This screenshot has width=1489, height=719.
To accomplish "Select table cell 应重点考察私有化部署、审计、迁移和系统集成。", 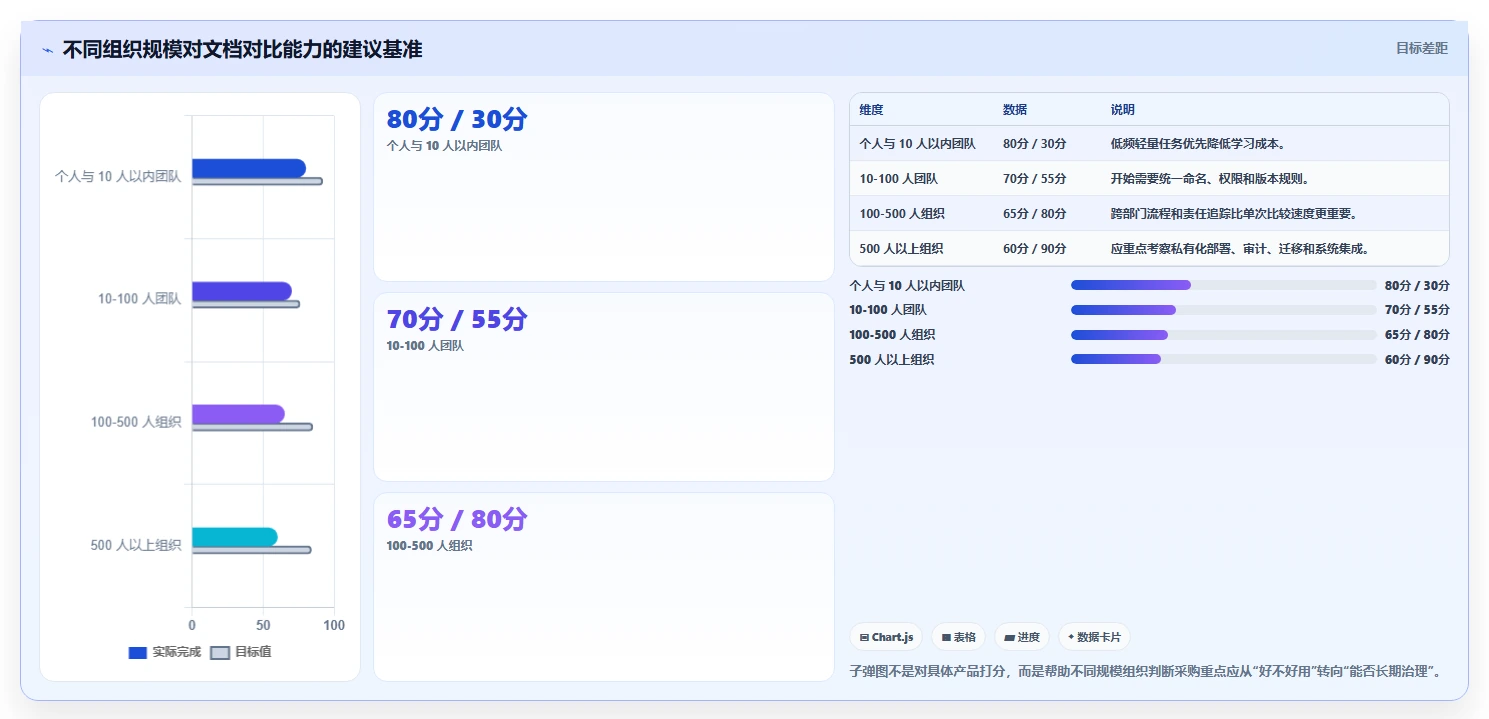I will click(1240, 249).
